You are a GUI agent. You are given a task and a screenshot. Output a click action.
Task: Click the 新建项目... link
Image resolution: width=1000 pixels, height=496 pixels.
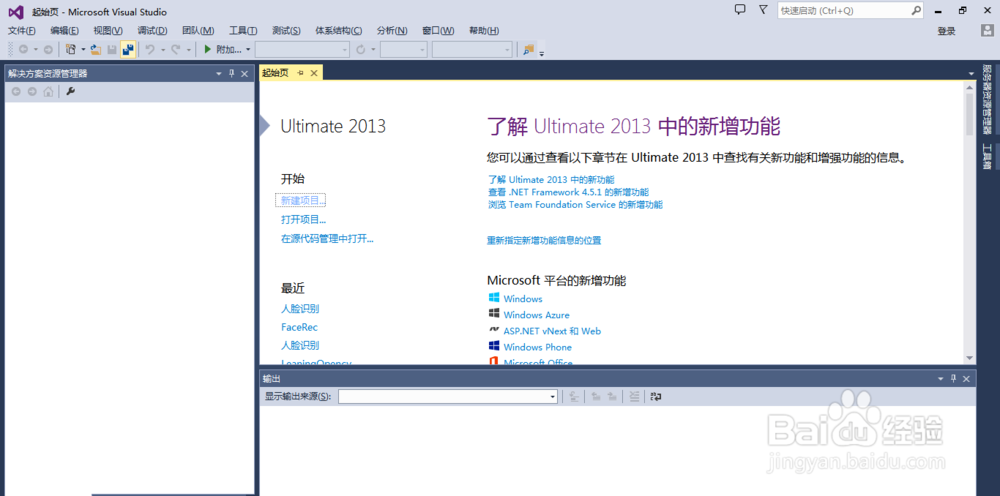click(303, 200)
